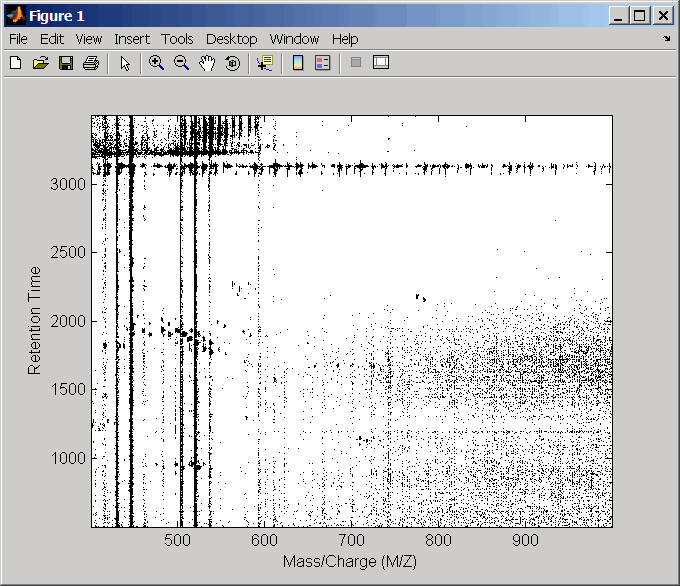Insert a colorbar from the toolbar

pyautogui.click(x=297, y=63)
